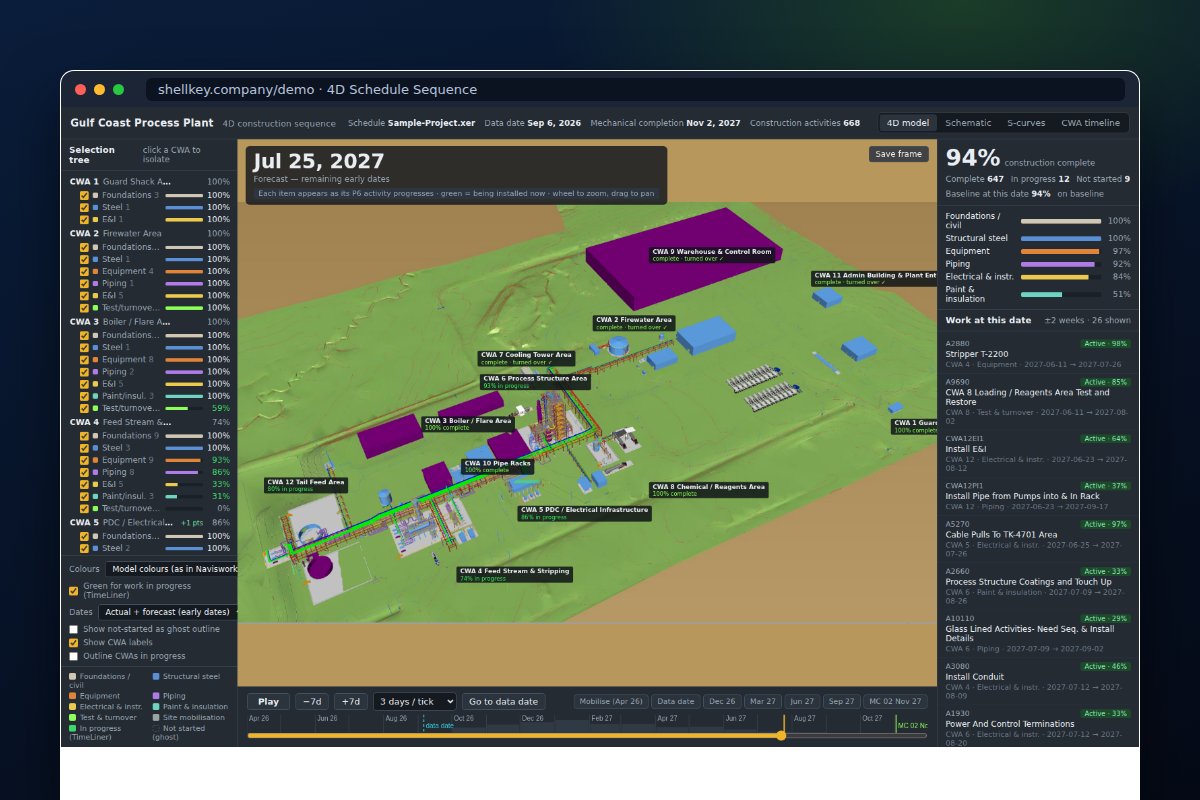This screenshot has width=1200, height=800.
Task: Click the Site mobilisation legend swatch
Action: [155, 717]
